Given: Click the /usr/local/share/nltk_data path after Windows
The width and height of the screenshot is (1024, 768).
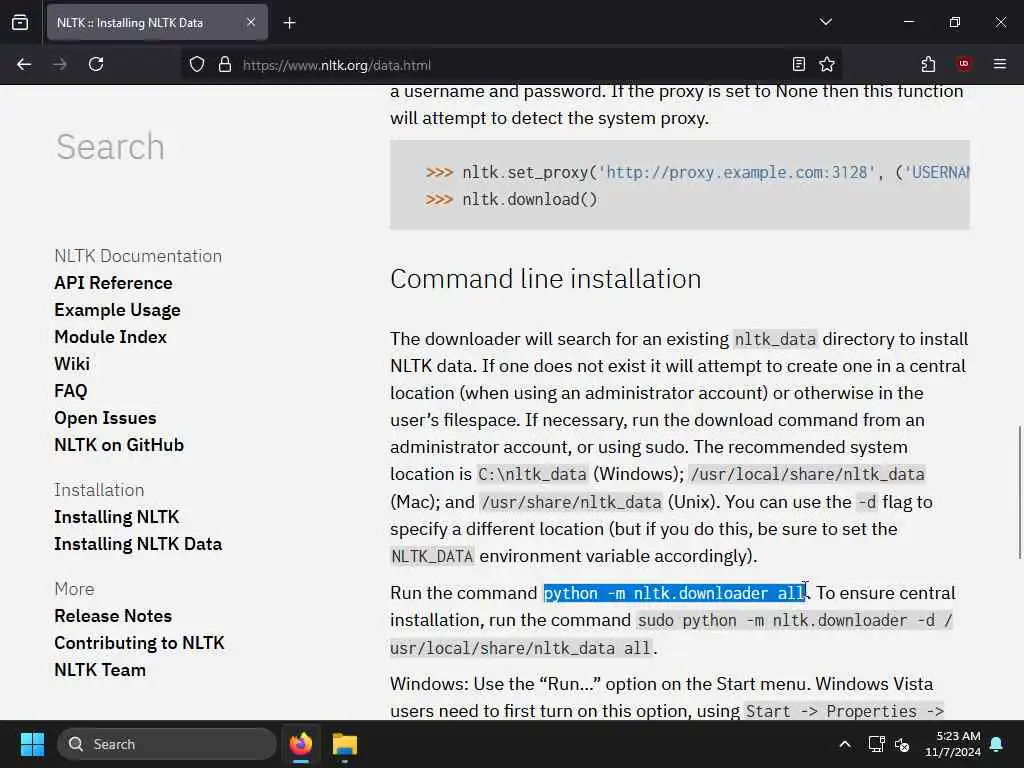Looking at the screenshot, I should (x=807, y=474).
